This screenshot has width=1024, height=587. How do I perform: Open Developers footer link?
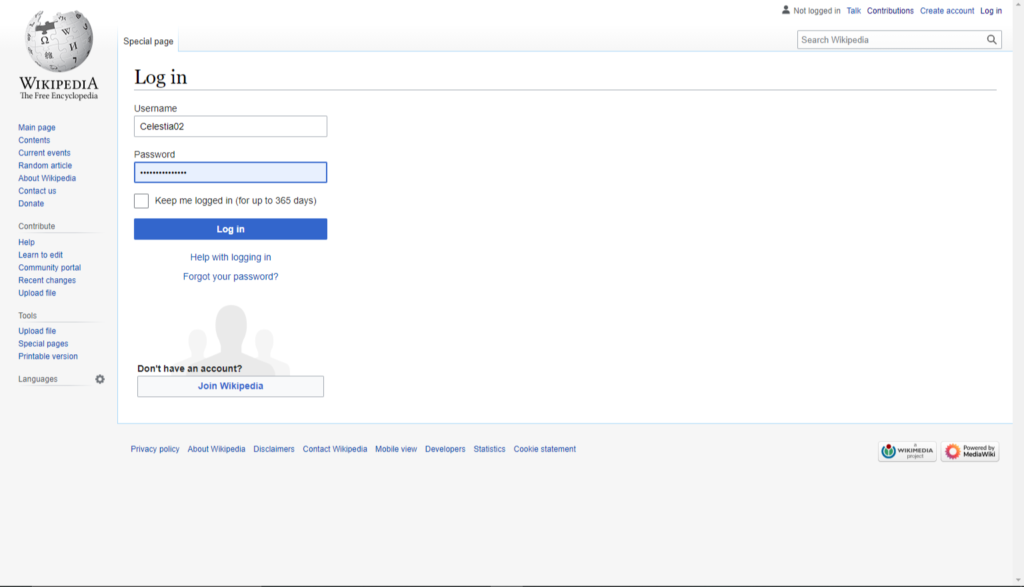point(445,449)
